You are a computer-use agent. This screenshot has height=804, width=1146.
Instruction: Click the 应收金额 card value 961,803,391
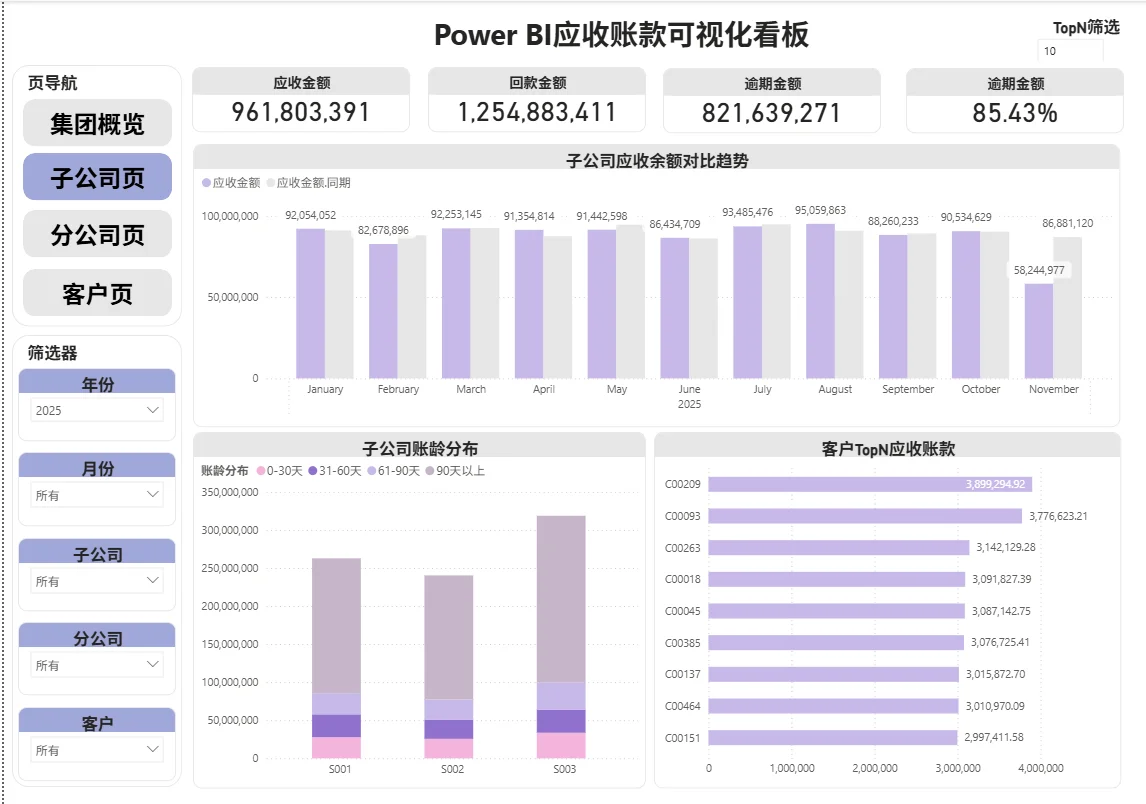[x=300, y=112]
